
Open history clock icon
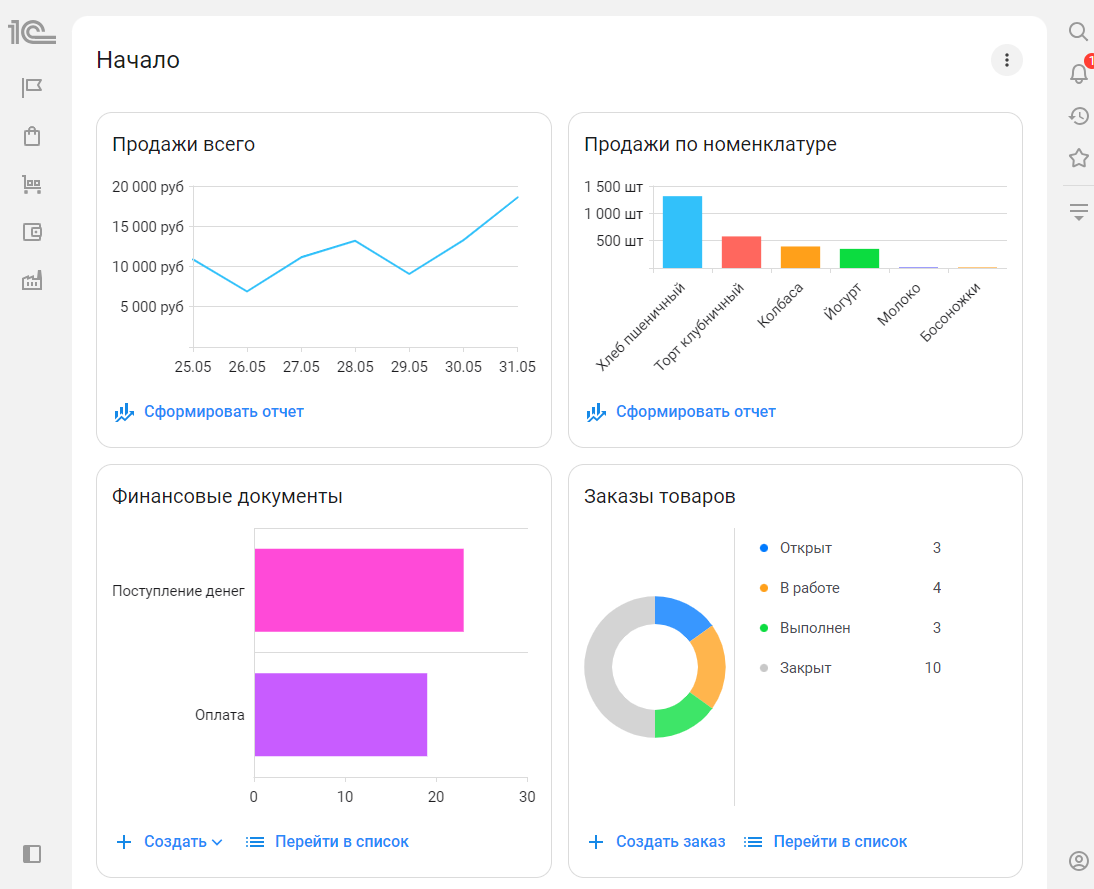(x=1079, y=116)
